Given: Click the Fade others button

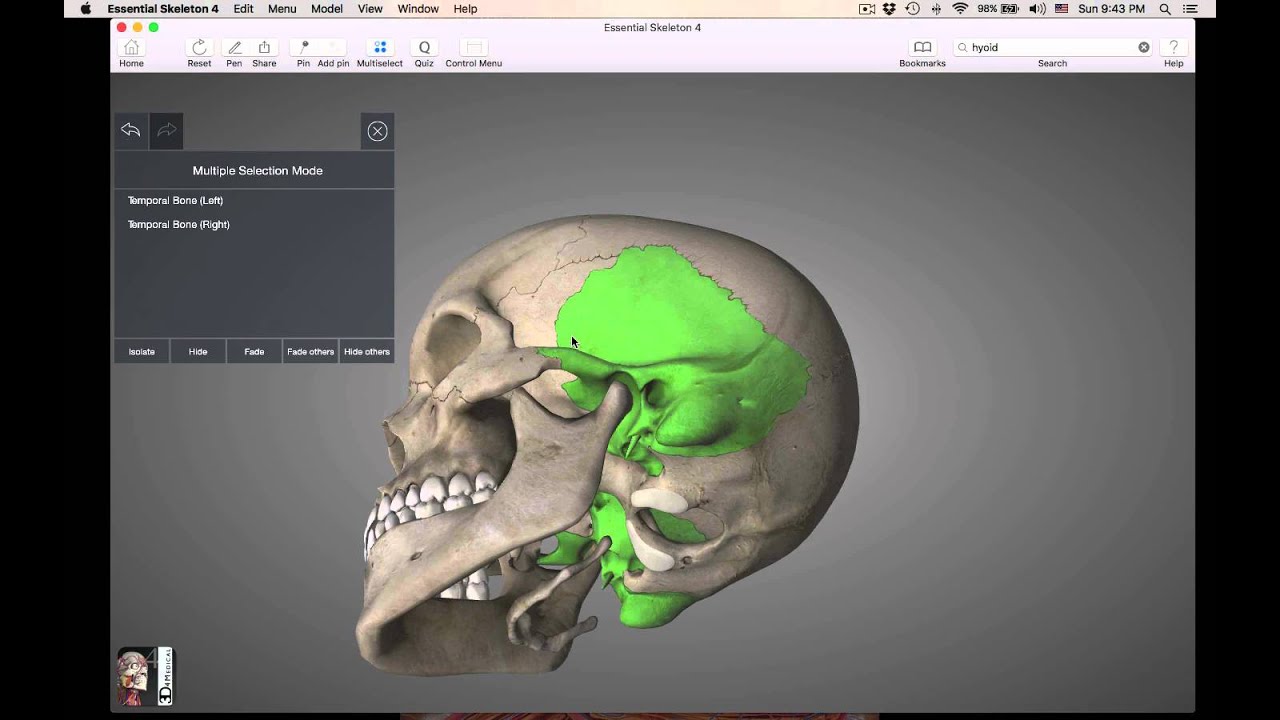Looking at the screenshot, I should pyautogui.click(x=310, y=351).
